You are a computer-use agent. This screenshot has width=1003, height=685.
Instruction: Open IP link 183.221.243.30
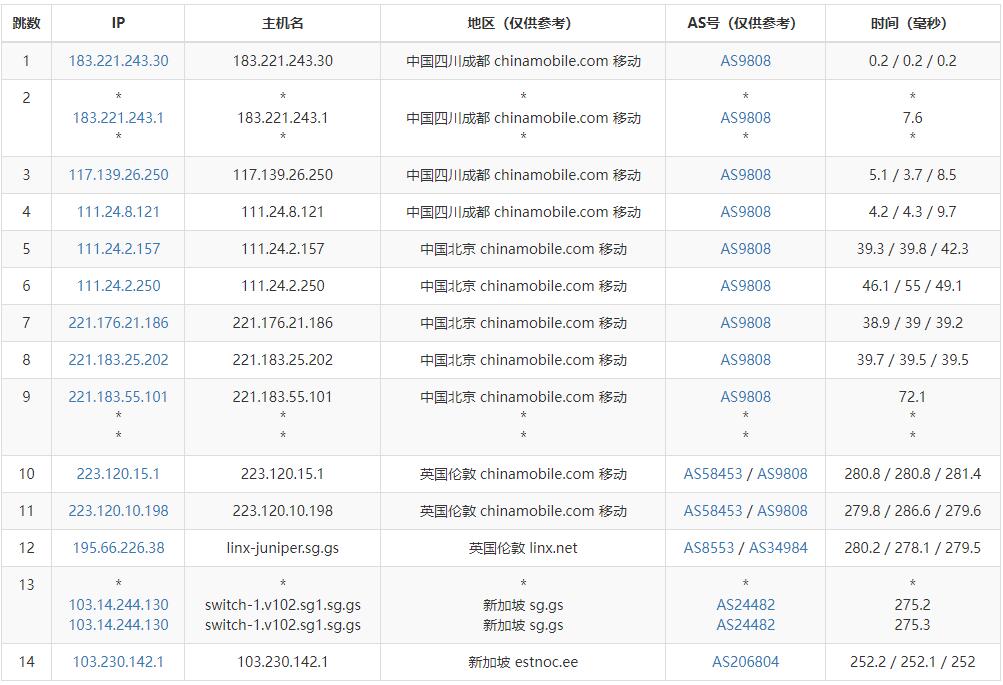click(x=118, y=61)
